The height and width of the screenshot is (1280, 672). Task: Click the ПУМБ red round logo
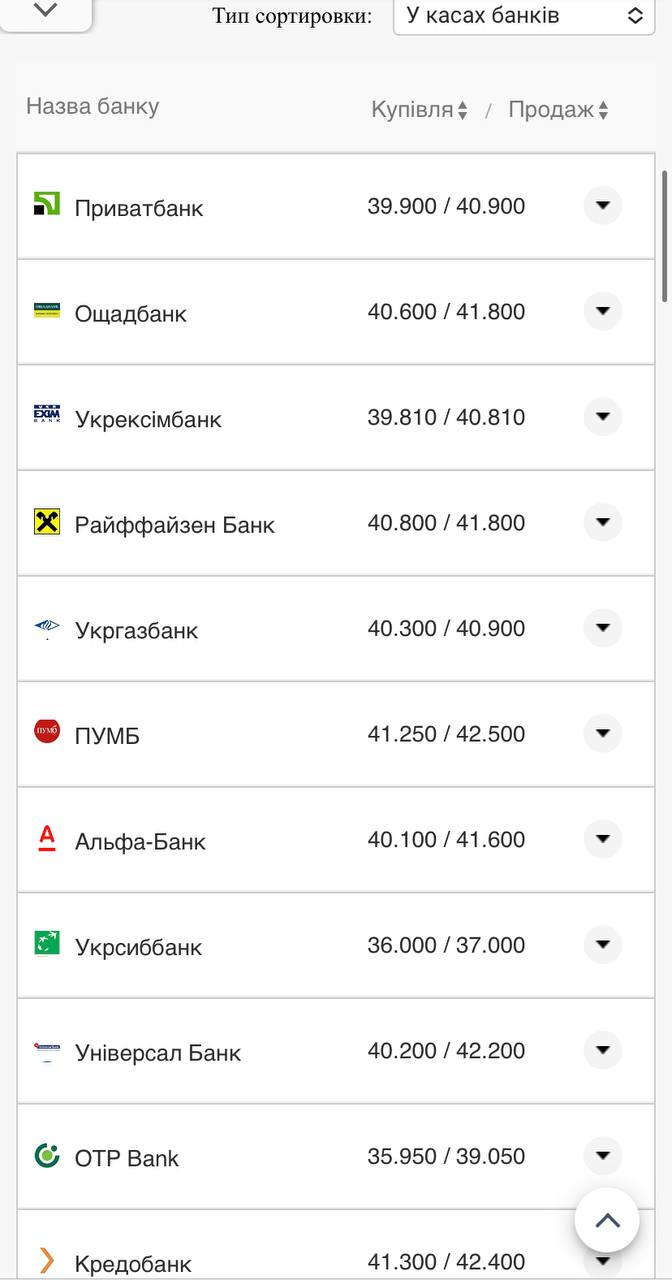(47, 731)
